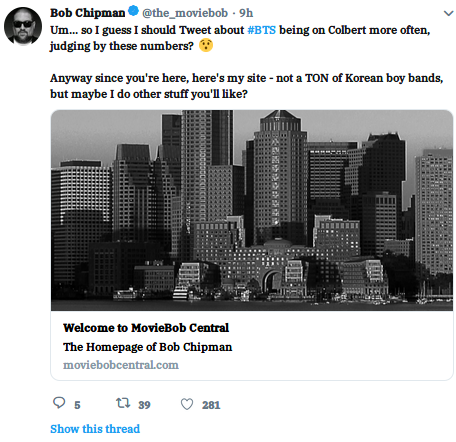Retweet using the retweet arrows icon
Screen dimensions: 456x442
click(123, 403)
